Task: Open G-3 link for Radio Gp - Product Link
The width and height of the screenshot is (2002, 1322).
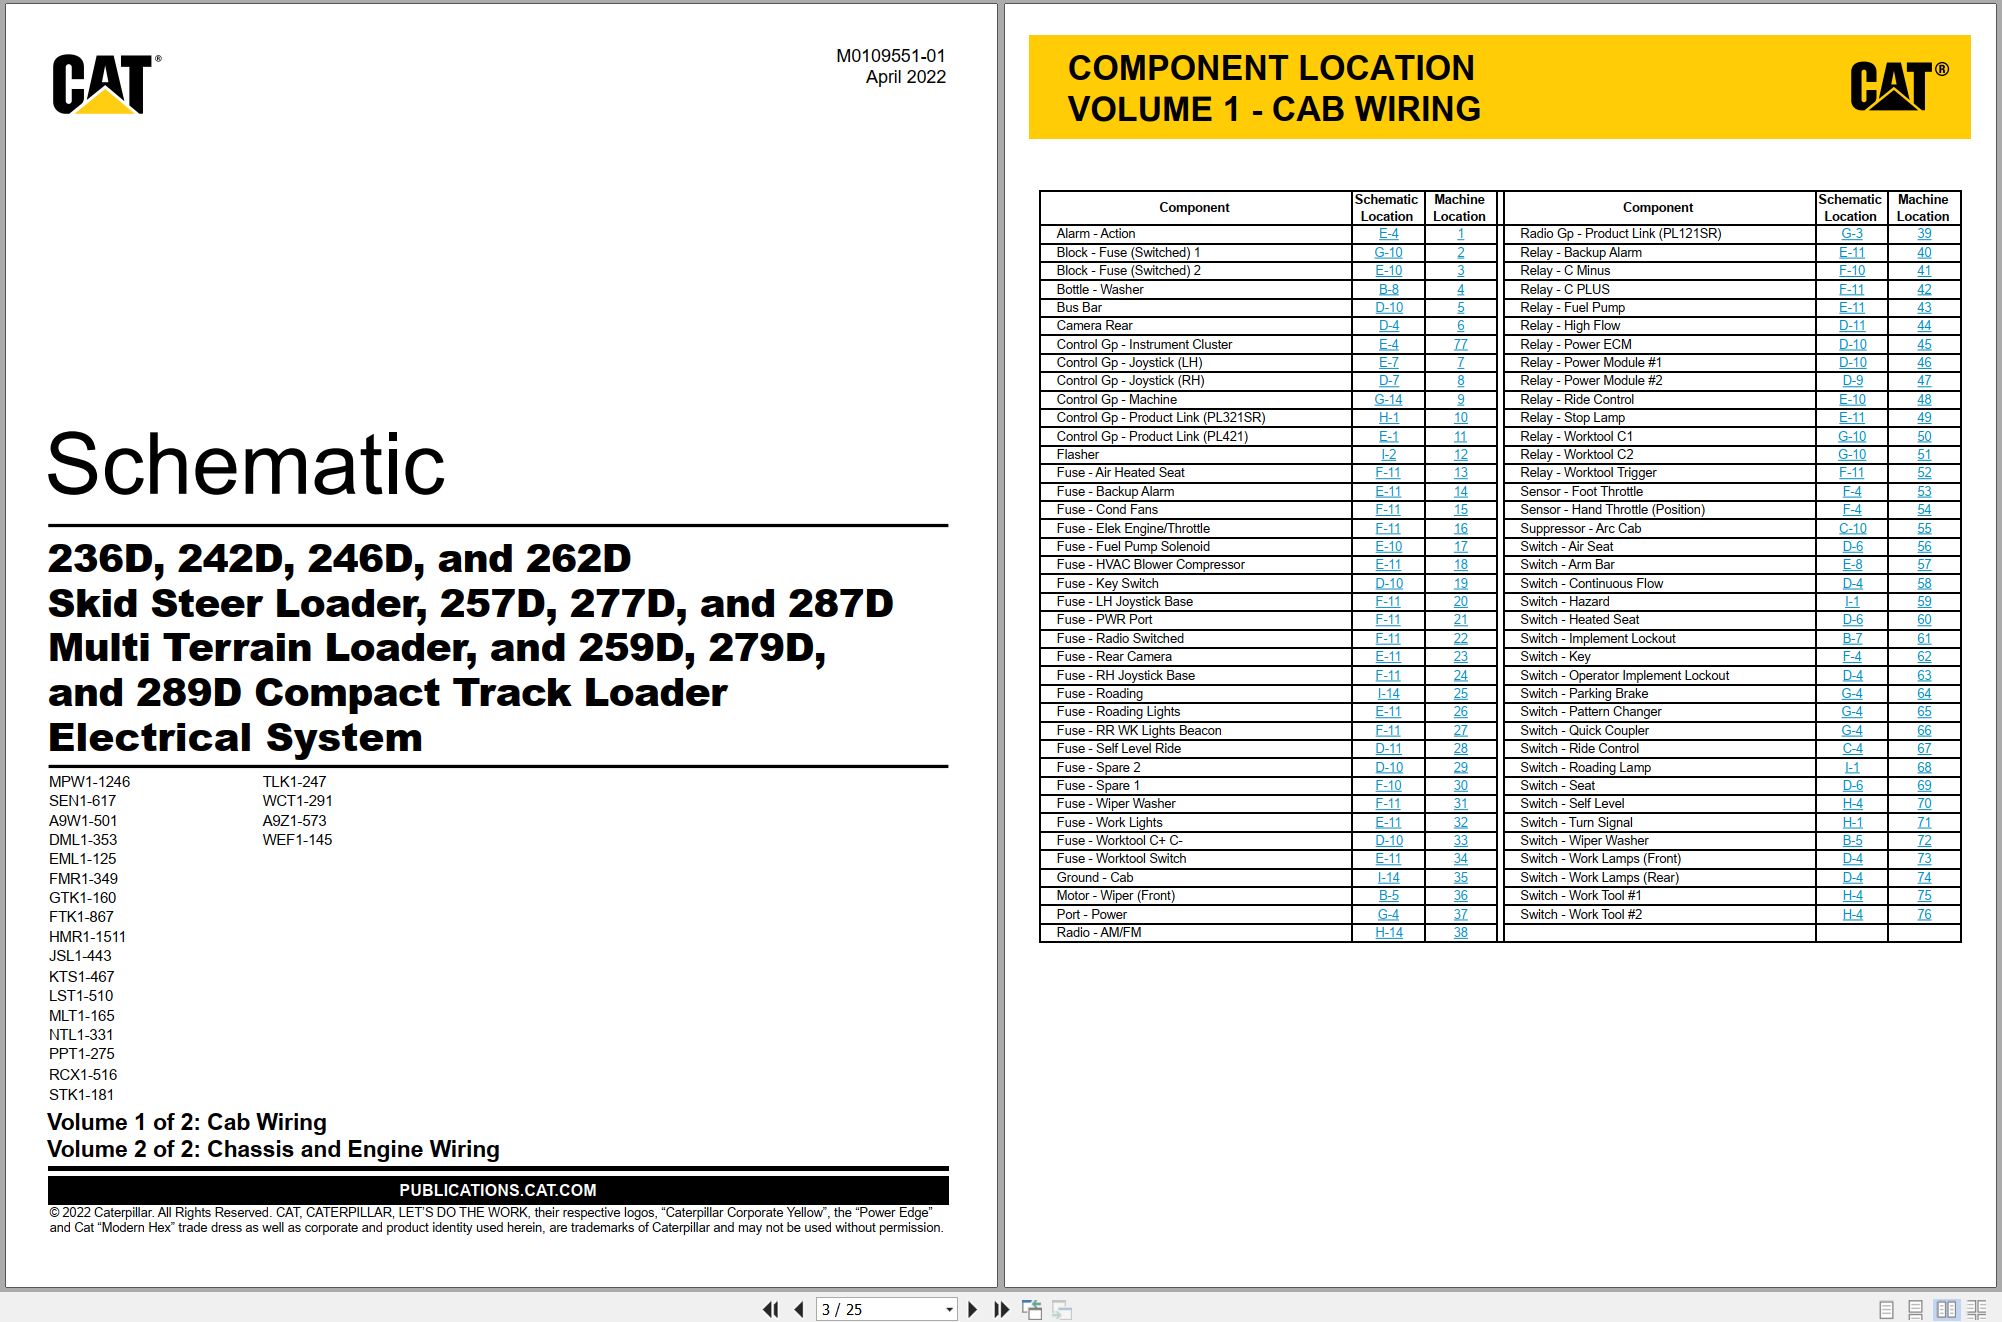Action: [1852, 234]
